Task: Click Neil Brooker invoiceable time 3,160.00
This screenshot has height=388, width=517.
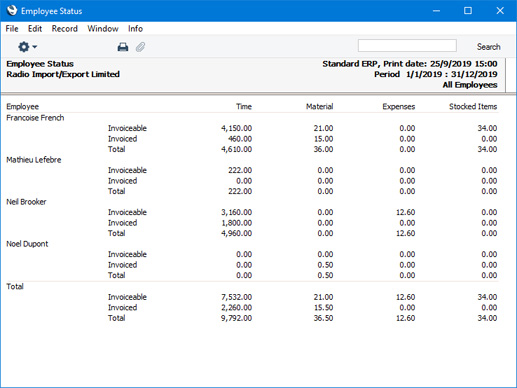Action: coord(236,212)
